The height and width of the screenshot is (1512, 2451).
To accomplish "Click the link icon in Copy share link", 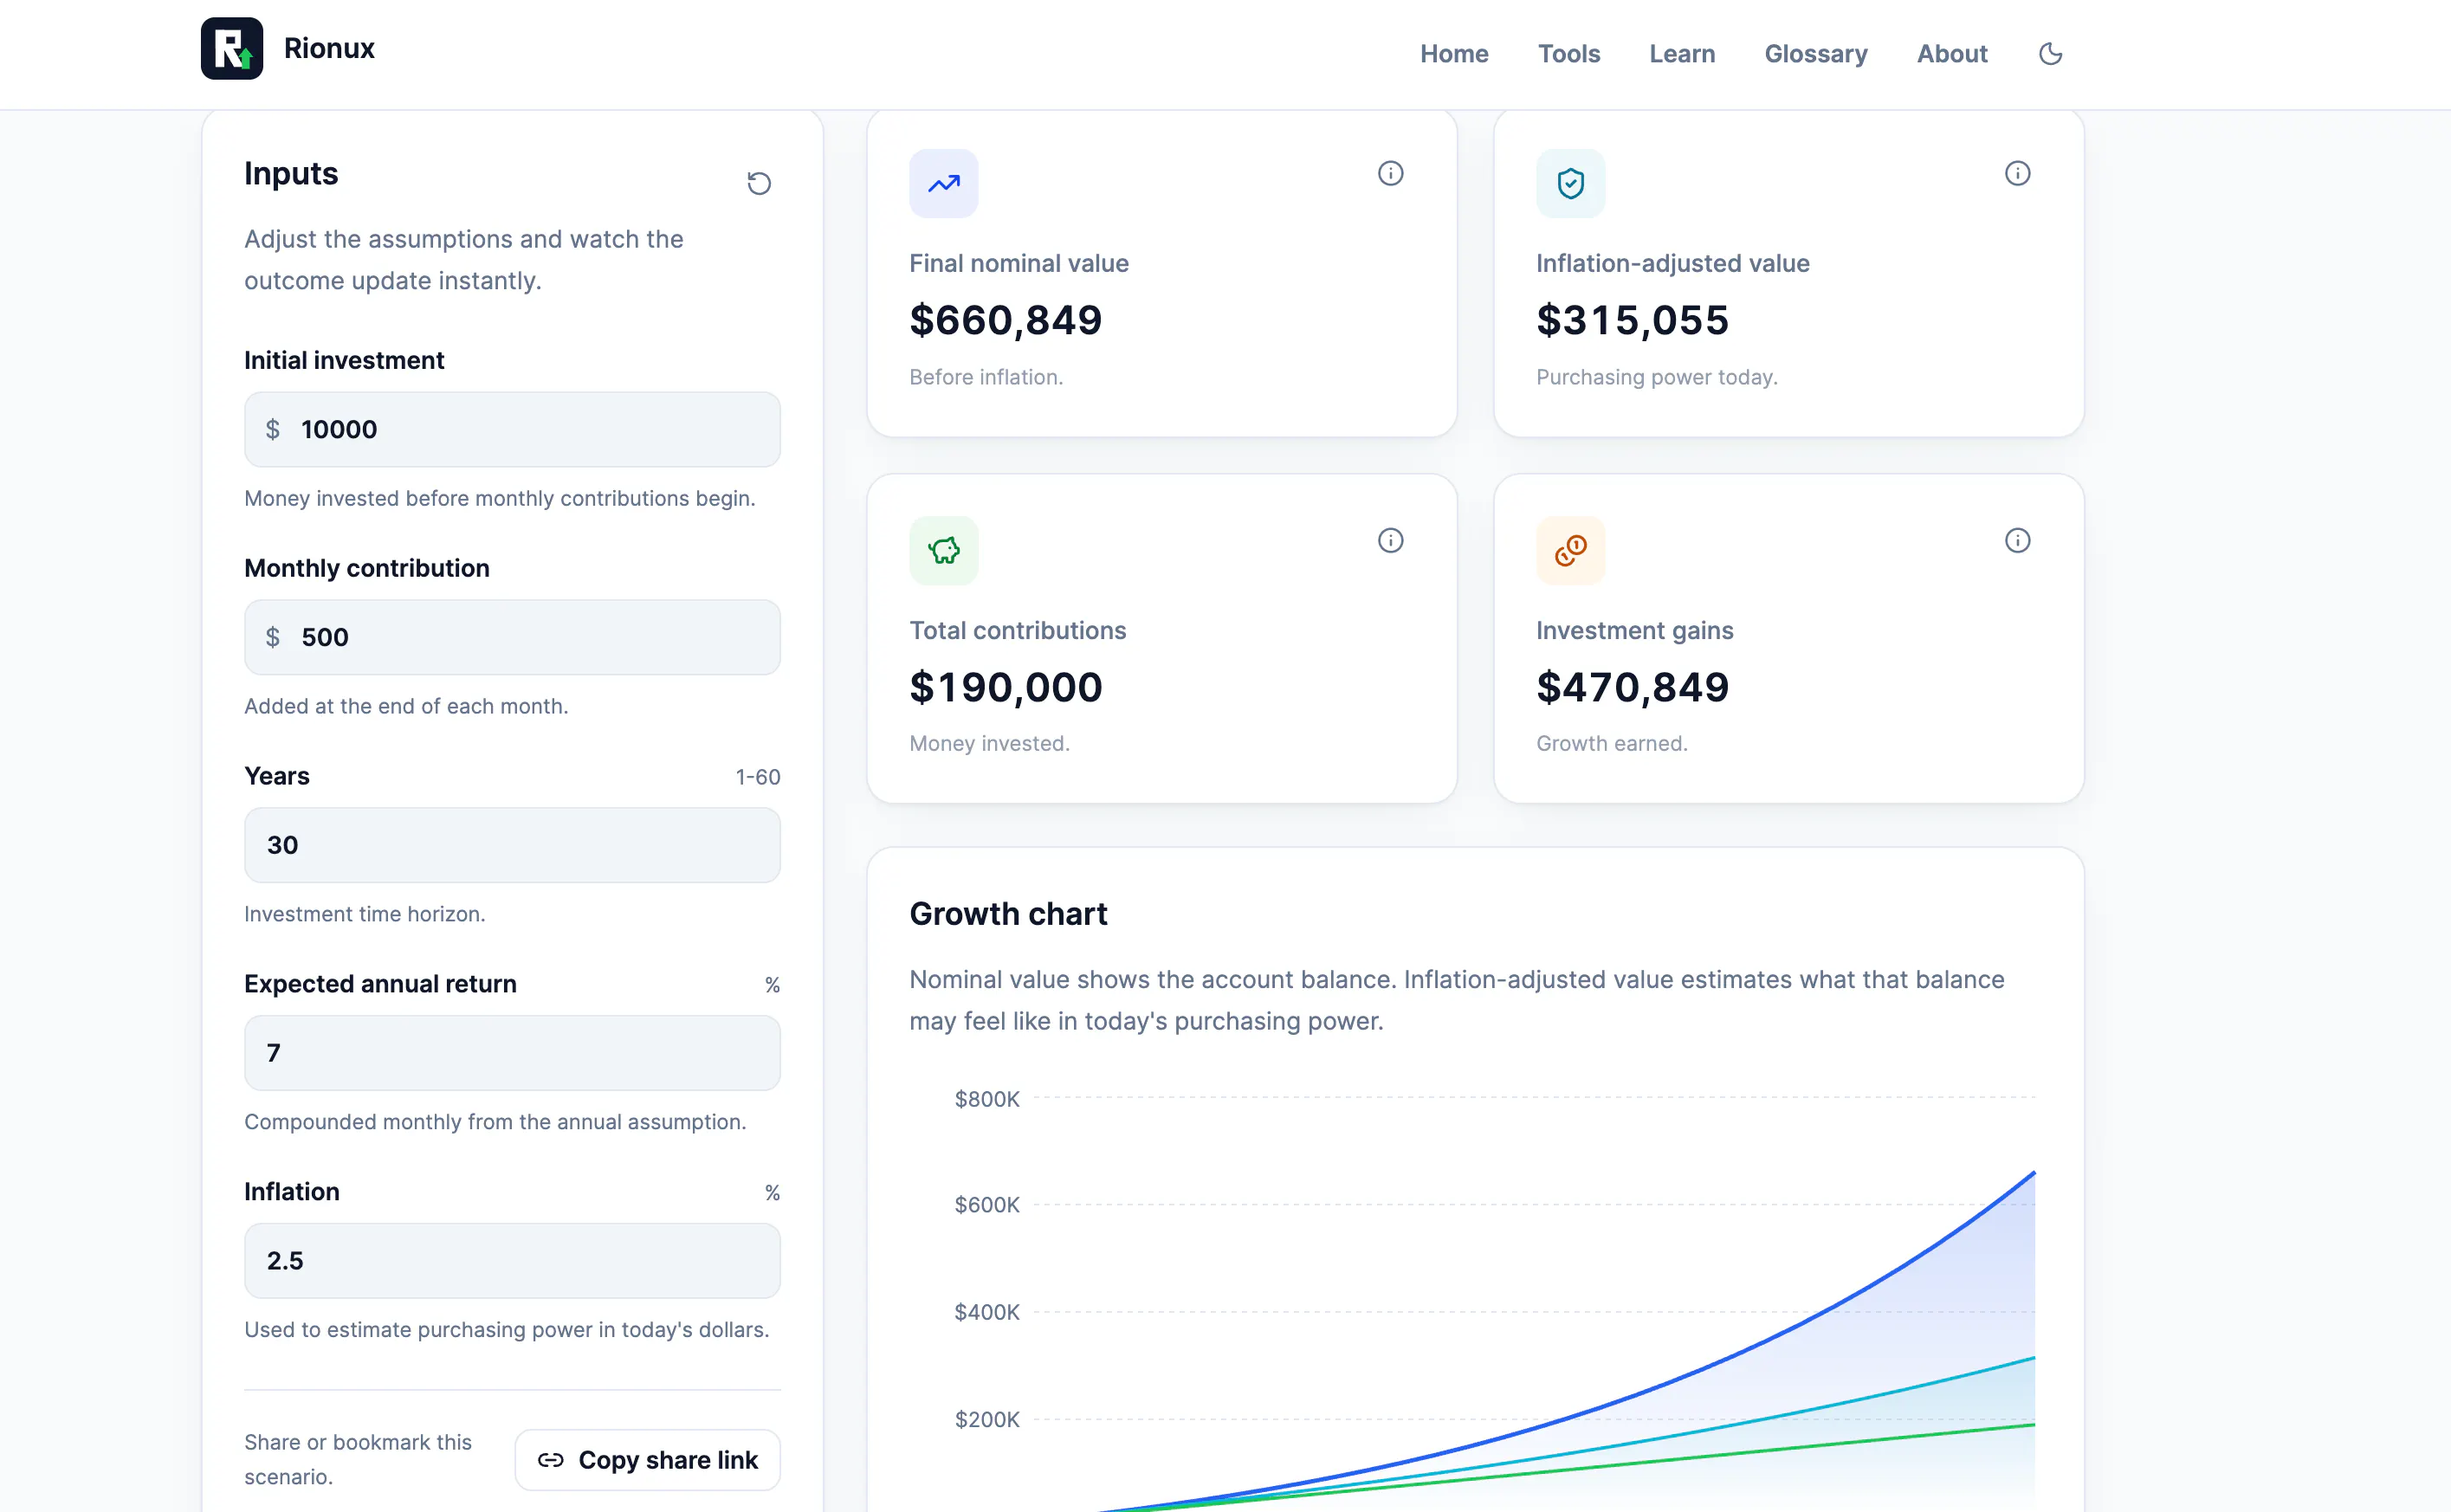I will (550, 1460).
